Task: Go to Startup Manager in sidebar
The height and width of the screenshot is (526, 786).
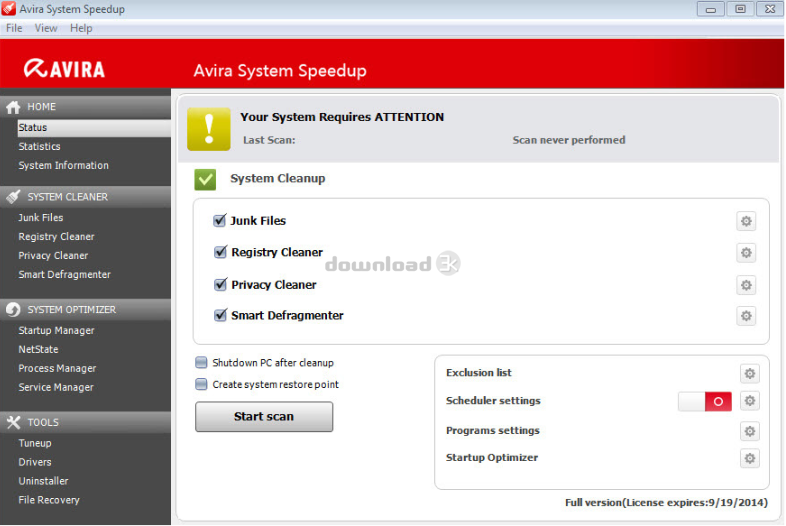Action: (x=56, y=331)
